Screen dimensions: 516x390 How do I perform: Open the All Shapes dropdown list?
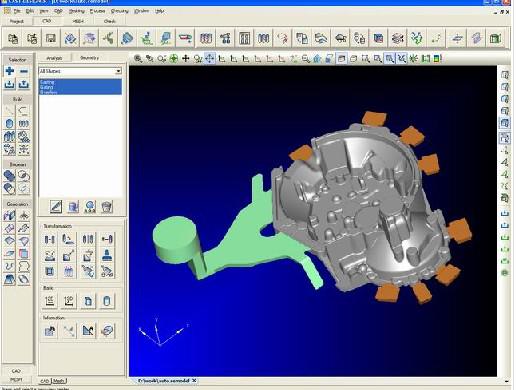point(80,71)
